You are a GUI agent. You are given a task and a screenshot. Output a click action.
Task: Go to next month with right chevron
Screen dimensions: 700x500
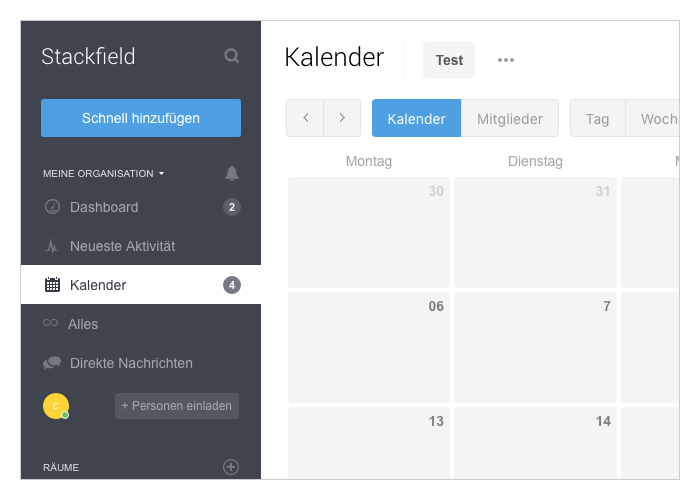[x=342, y=118]
